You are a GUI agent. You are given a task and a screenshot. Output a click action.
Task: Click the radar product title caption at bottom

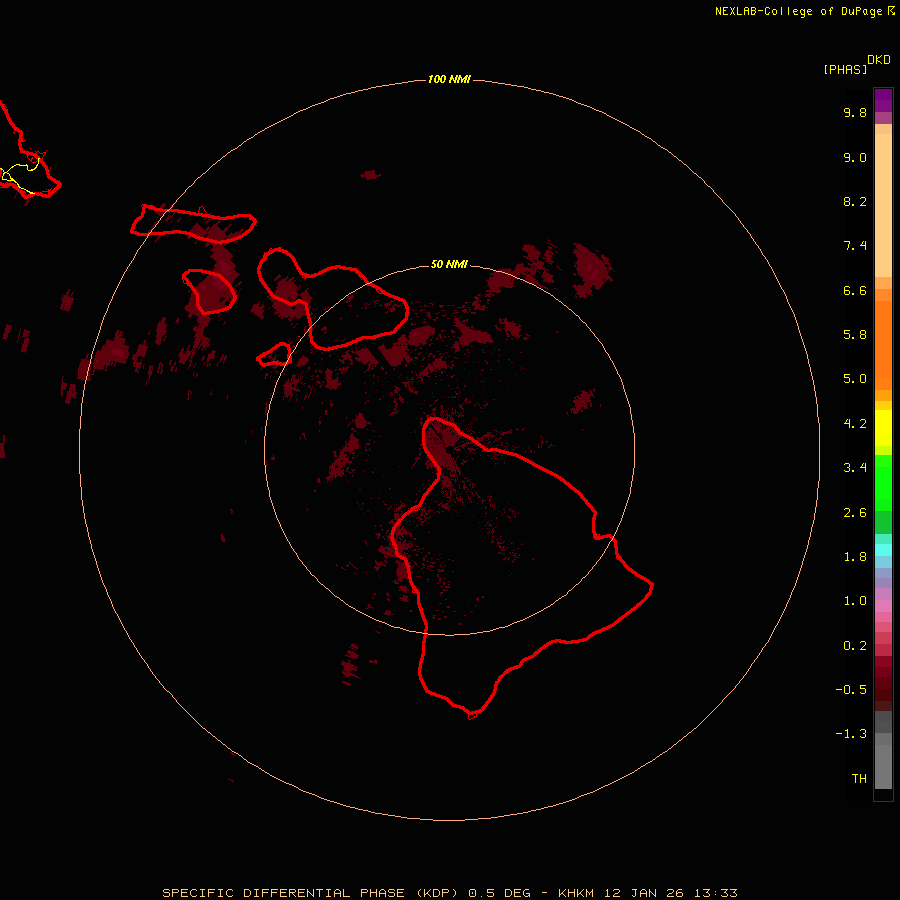449,893
